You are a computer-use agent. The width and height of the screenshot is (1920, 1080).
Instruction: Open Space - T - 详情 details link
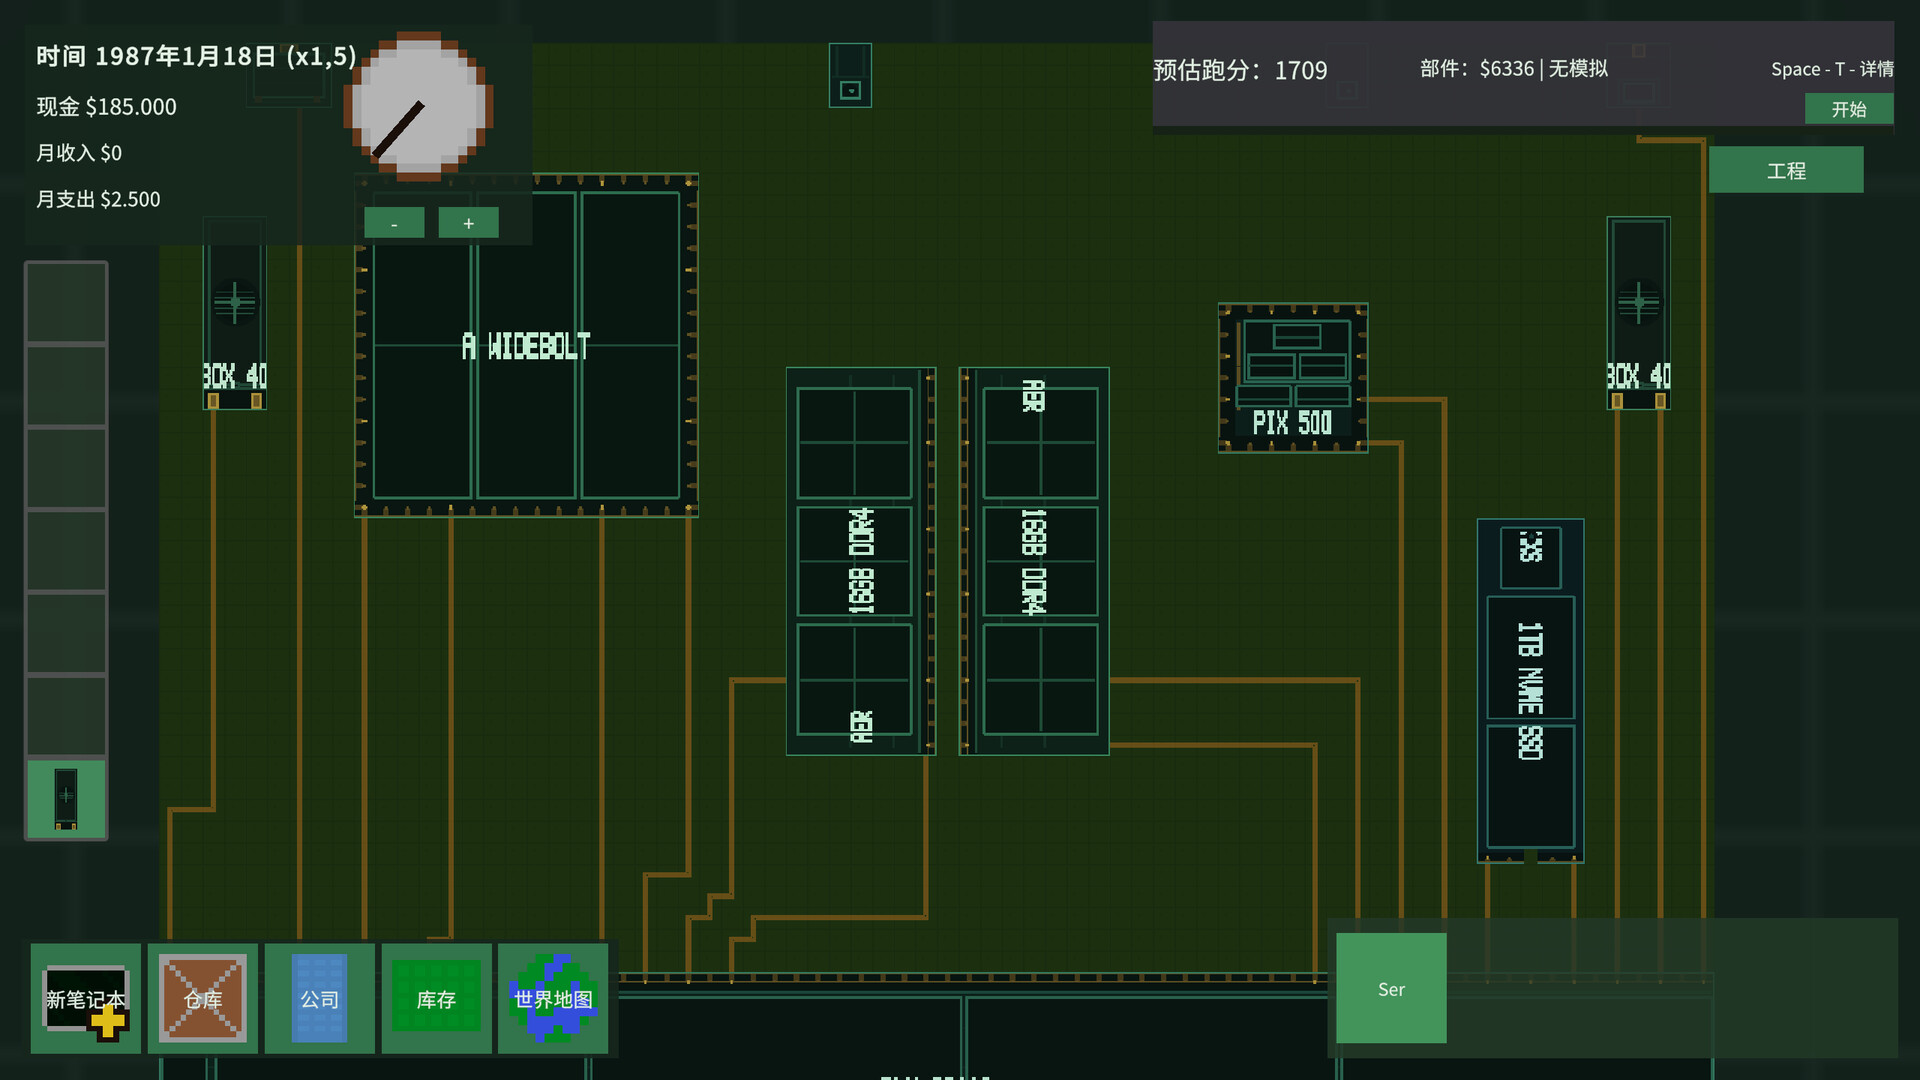(x=1832, y=69)
